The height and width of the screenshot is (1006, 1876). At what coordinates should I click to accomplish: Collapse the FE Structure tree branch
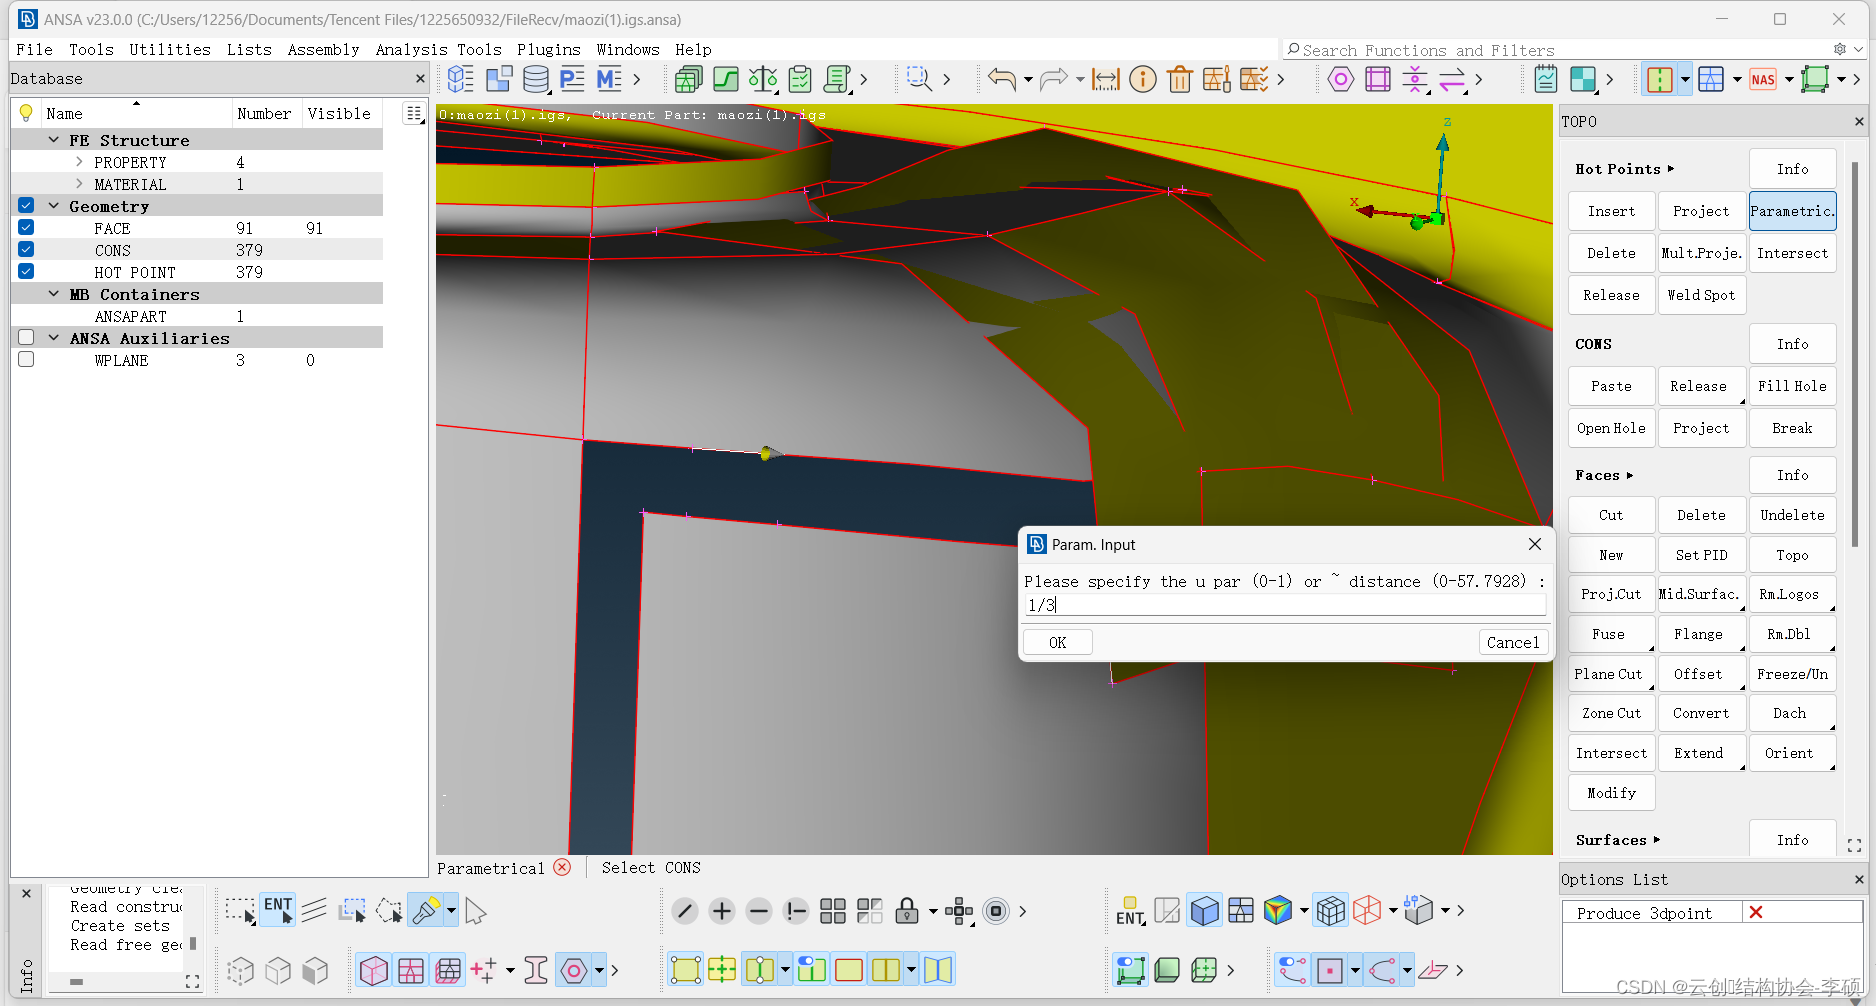pos(54,140)
